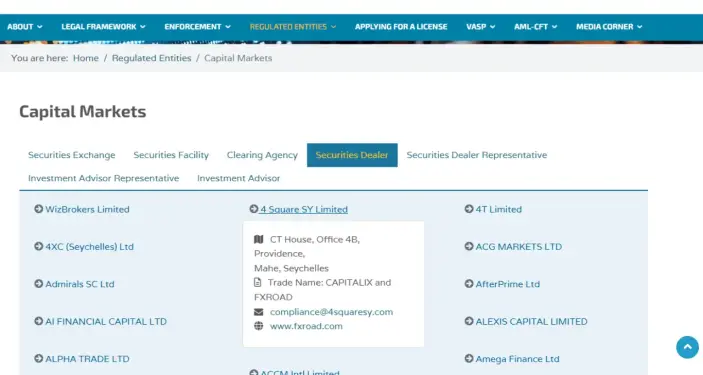Screen dimensions: 703x375
Task: Open WizBrokers Limited entry
Action: click(x=87, y=209)
